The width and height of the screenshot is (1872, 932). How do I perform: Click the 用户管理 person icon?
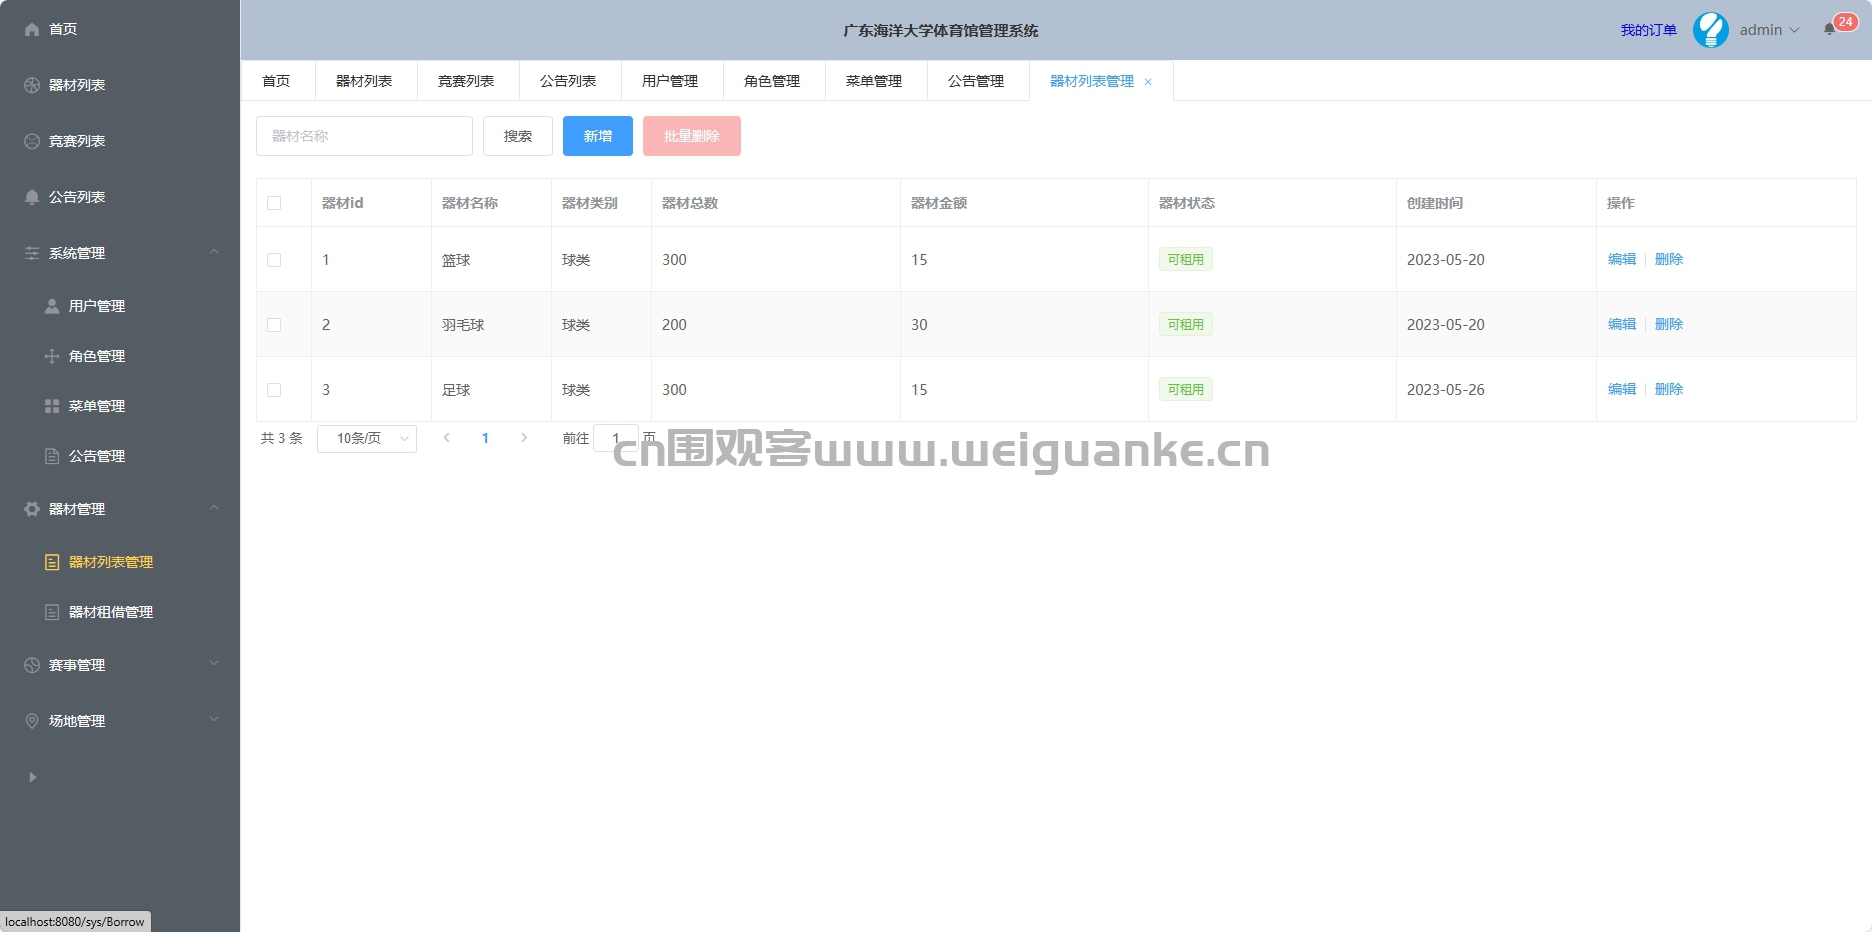click(x=52, y=306)
